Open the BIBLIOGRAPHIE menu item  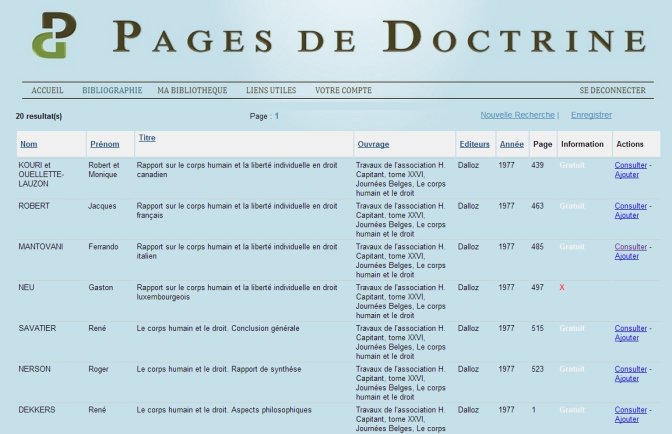(112, 90)
